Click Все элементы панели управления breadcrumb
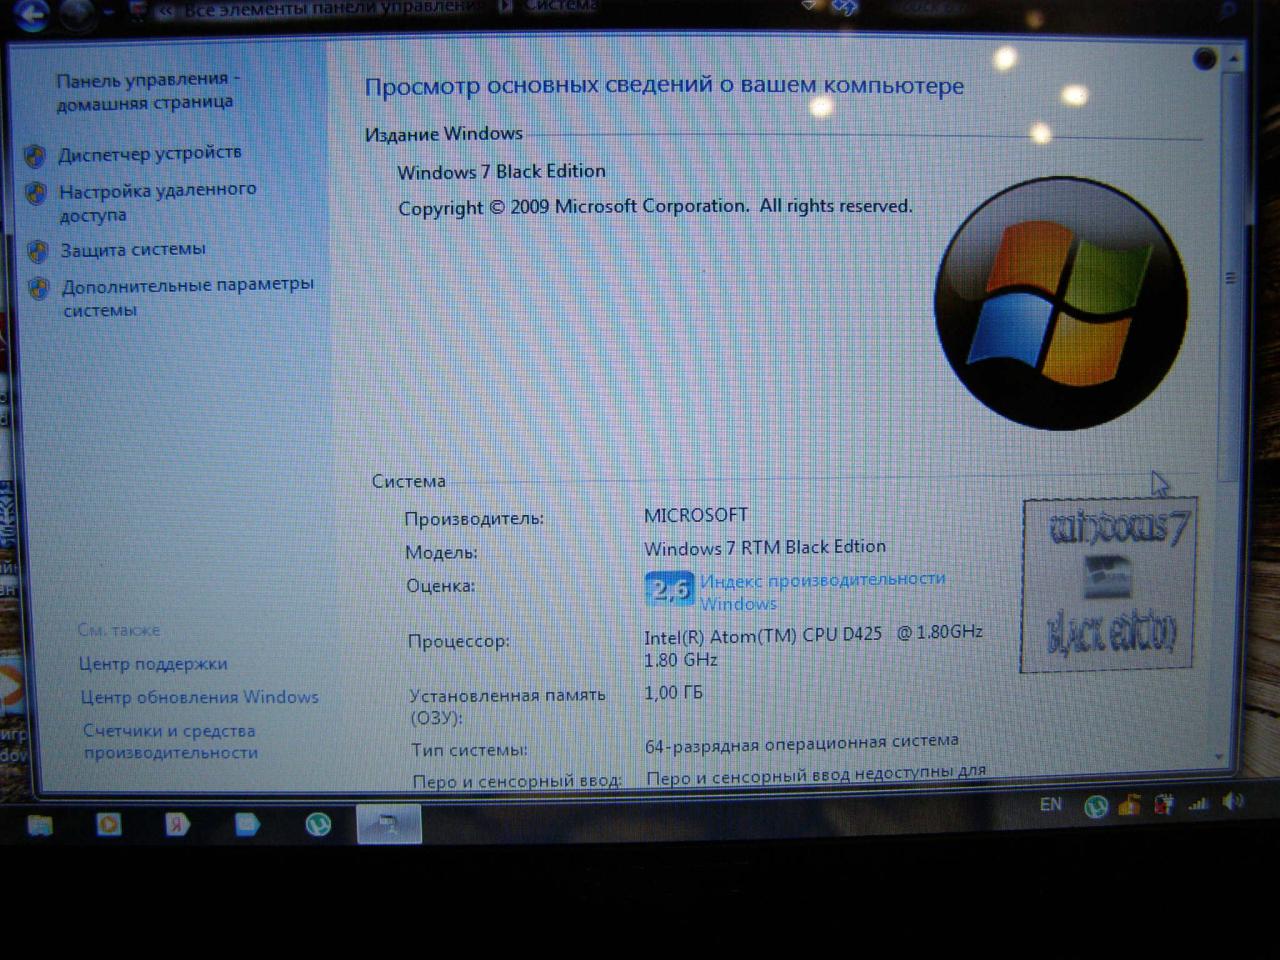Image resolution: width=1280 pixels, height=960 pixels. [x=333, y=9]
